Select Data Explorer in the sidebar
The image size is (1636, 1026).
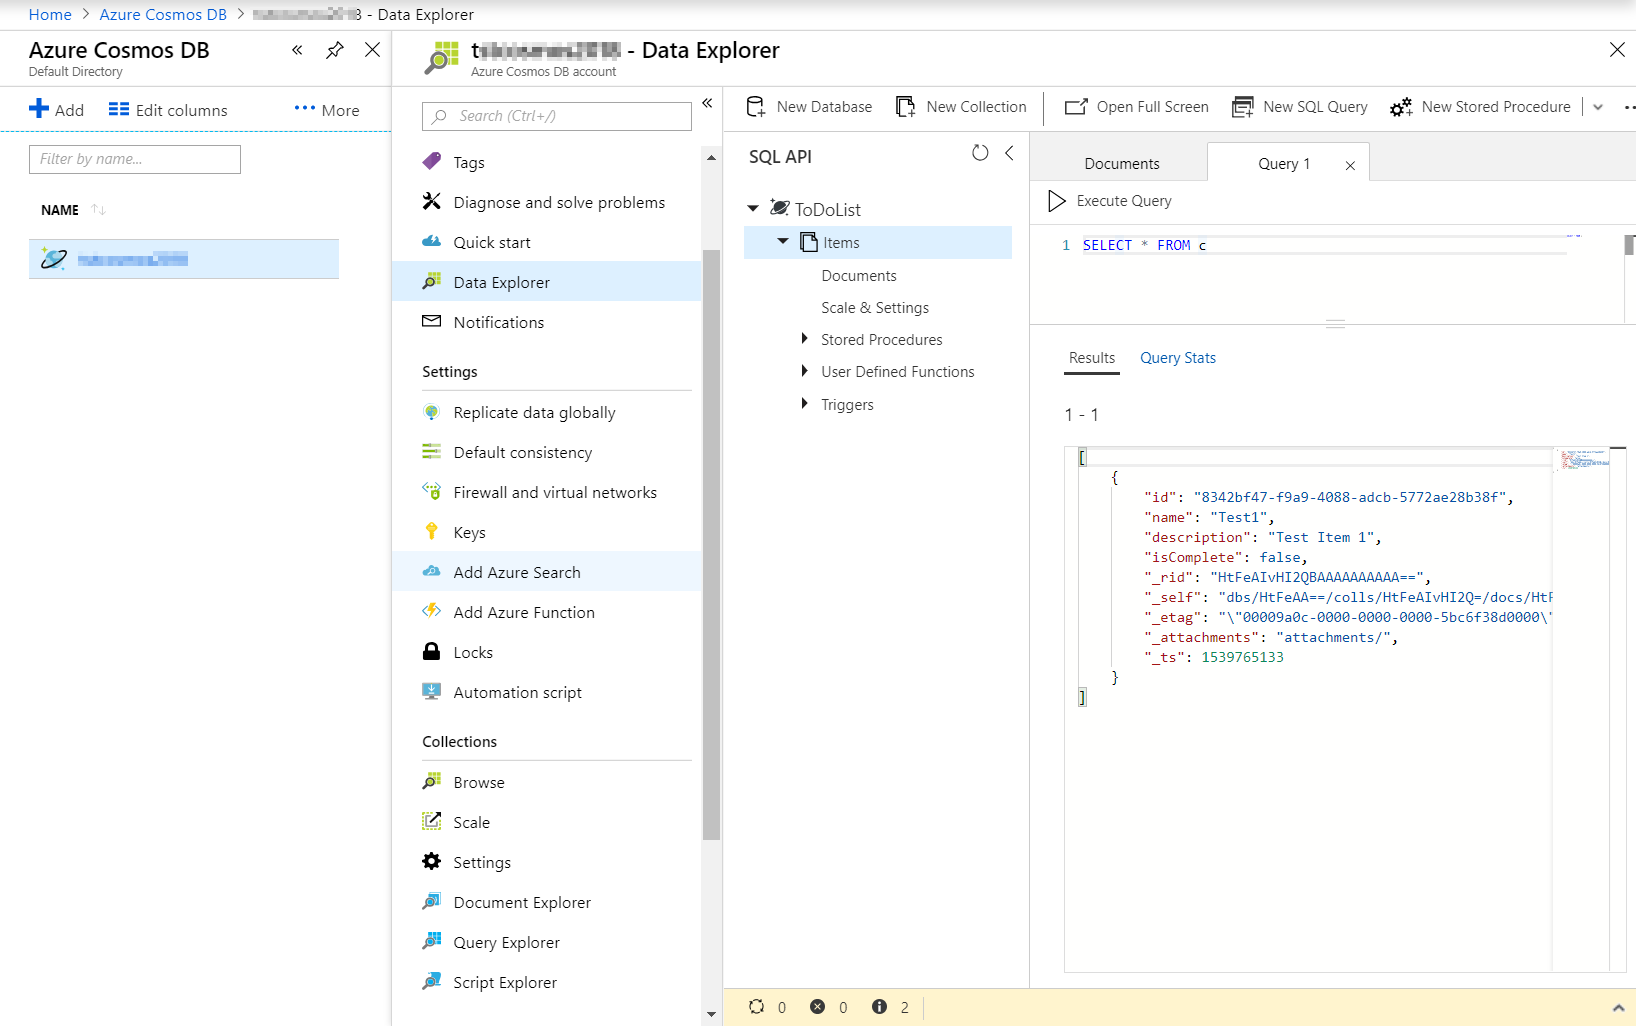[x=547, y=282]
